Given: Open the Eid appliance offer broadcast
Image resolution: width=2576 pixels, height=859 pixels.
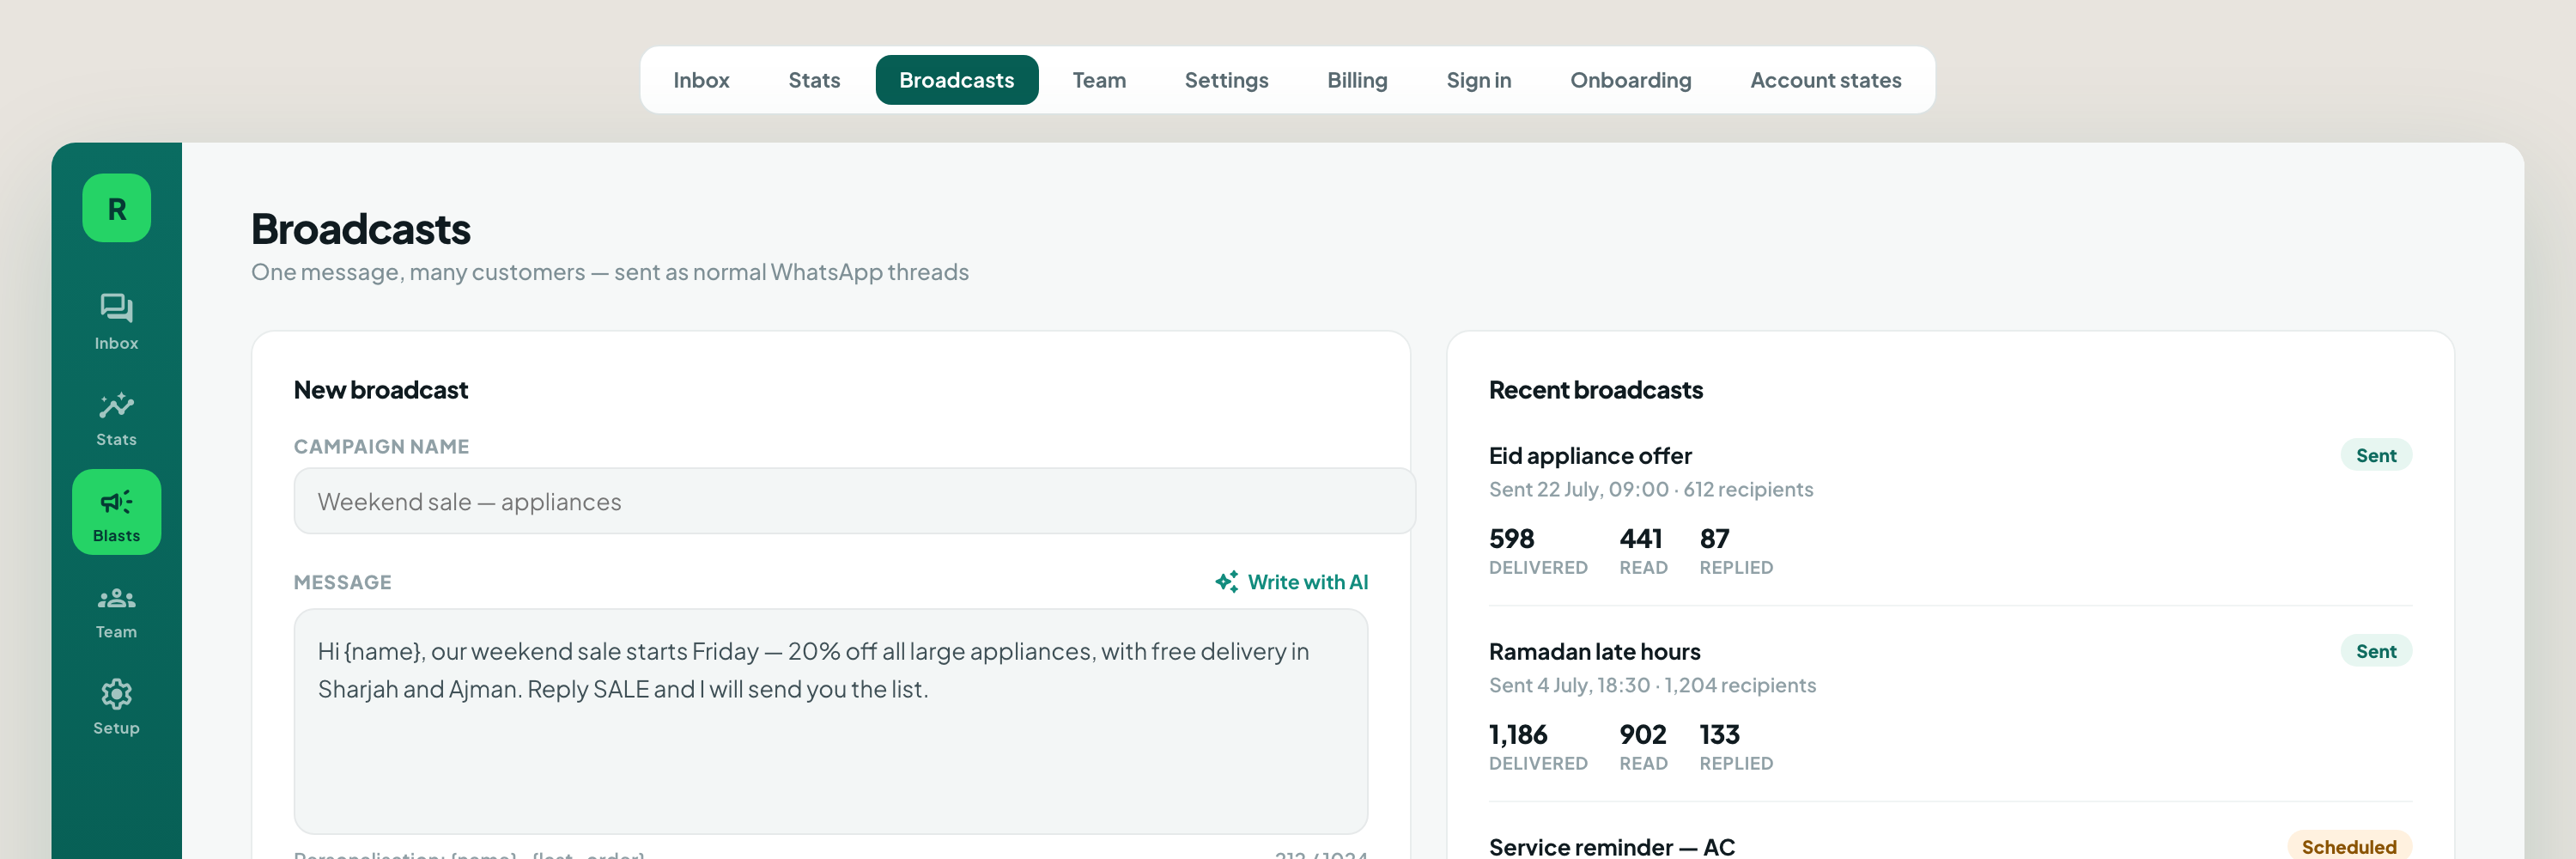Looking at the screenshot, I should click(1589, 456).
